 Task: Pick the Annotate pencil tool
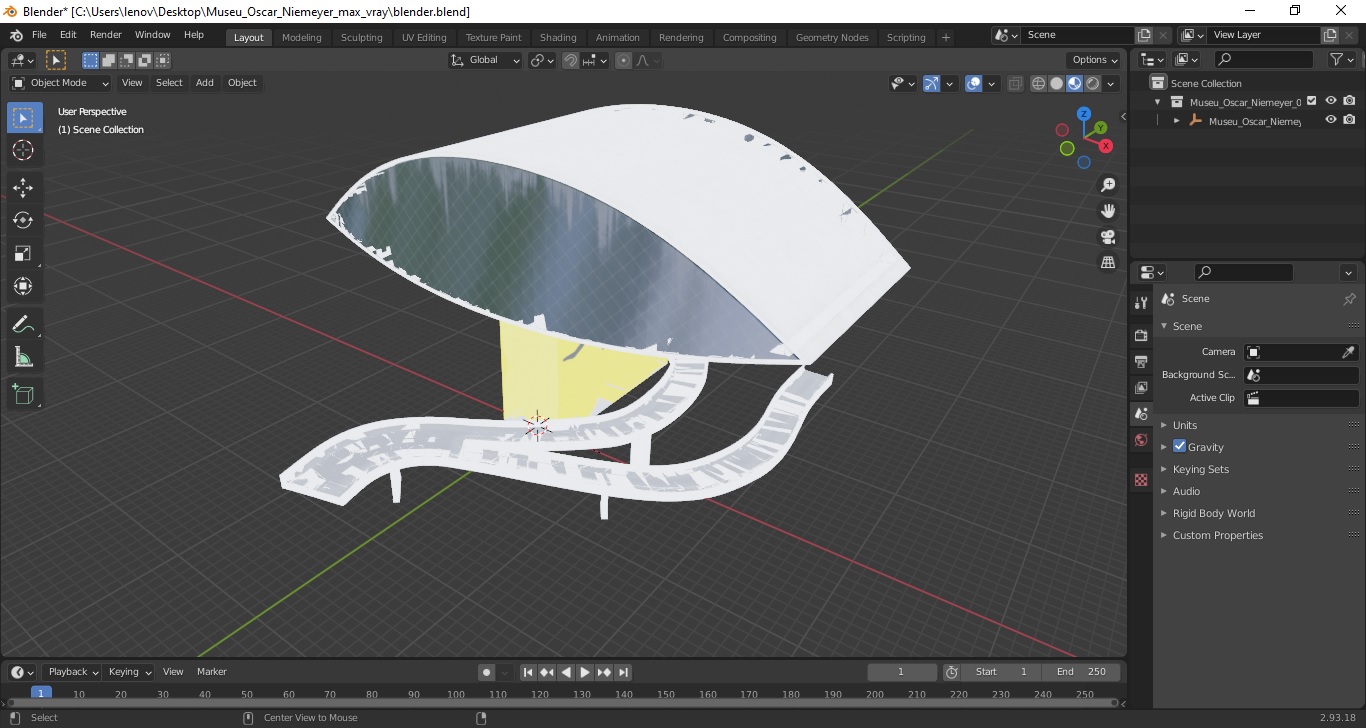coord(23,324)
